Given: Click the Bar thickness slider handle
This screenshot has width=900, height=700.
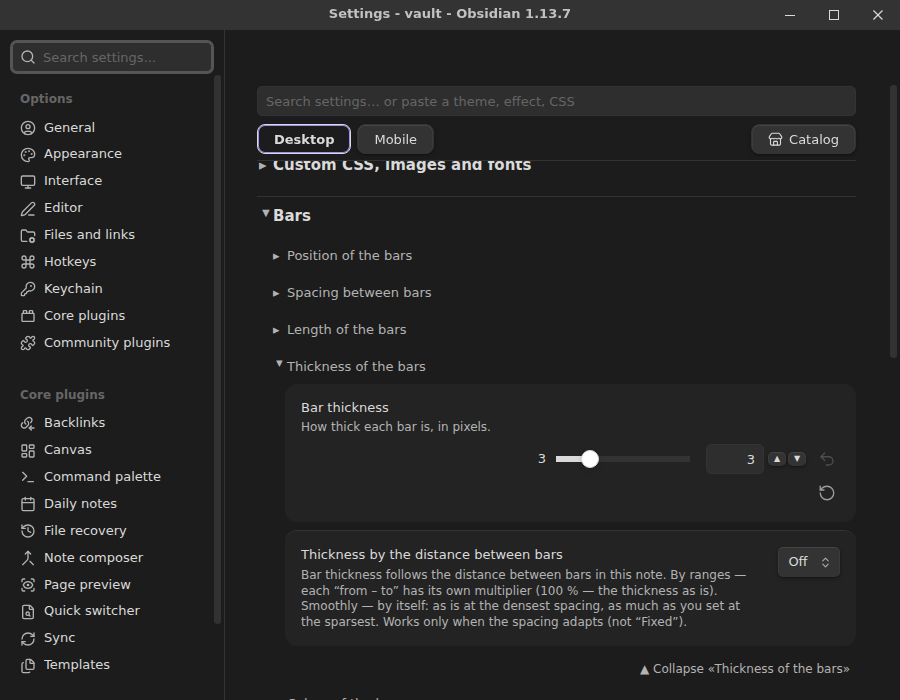Looking at the screenshot, I should point(589,459).
